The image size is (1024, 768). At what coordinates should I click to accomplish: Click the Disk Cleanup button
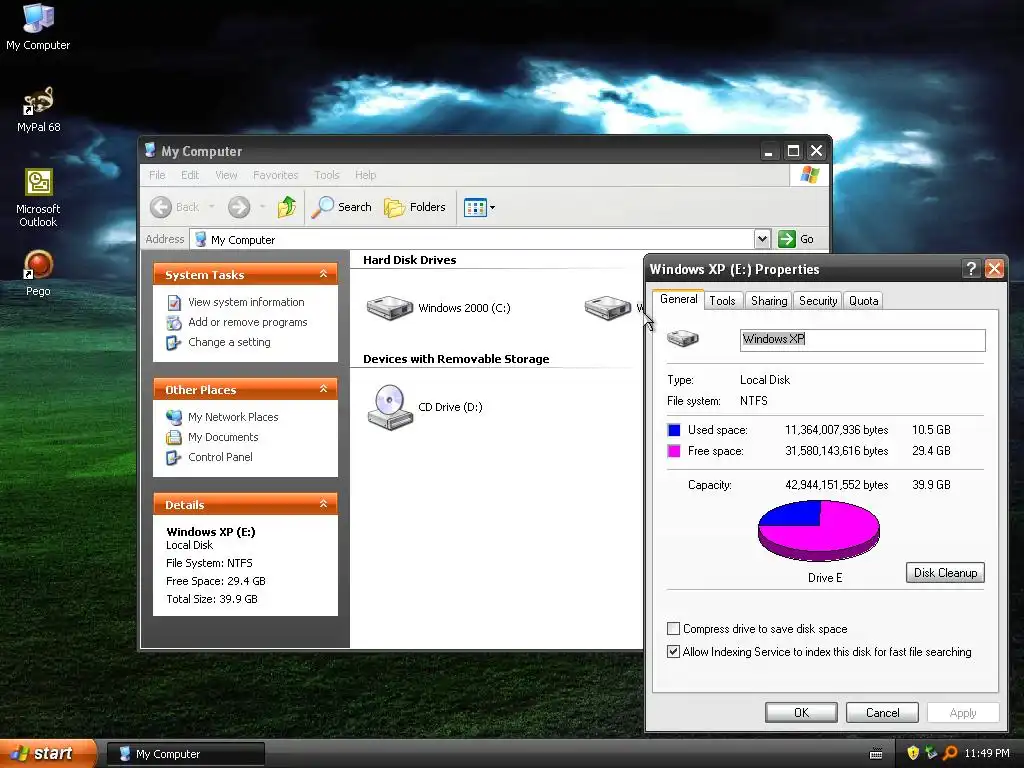click(945, 573)
